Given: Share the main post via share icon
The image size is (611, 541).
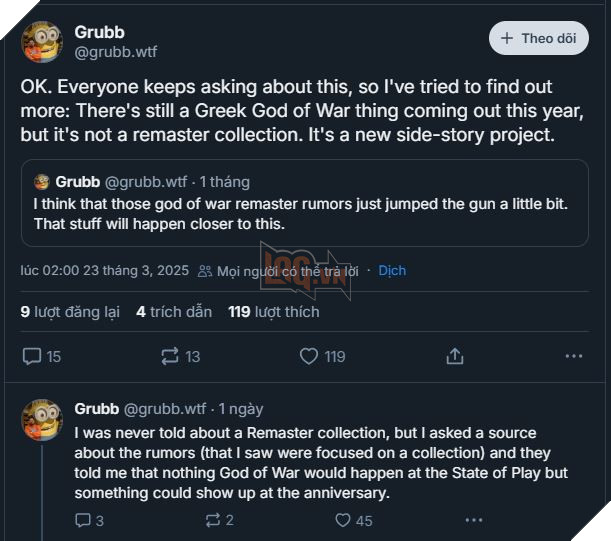Looking at the screenshot, I should click(x=454, y=356).
